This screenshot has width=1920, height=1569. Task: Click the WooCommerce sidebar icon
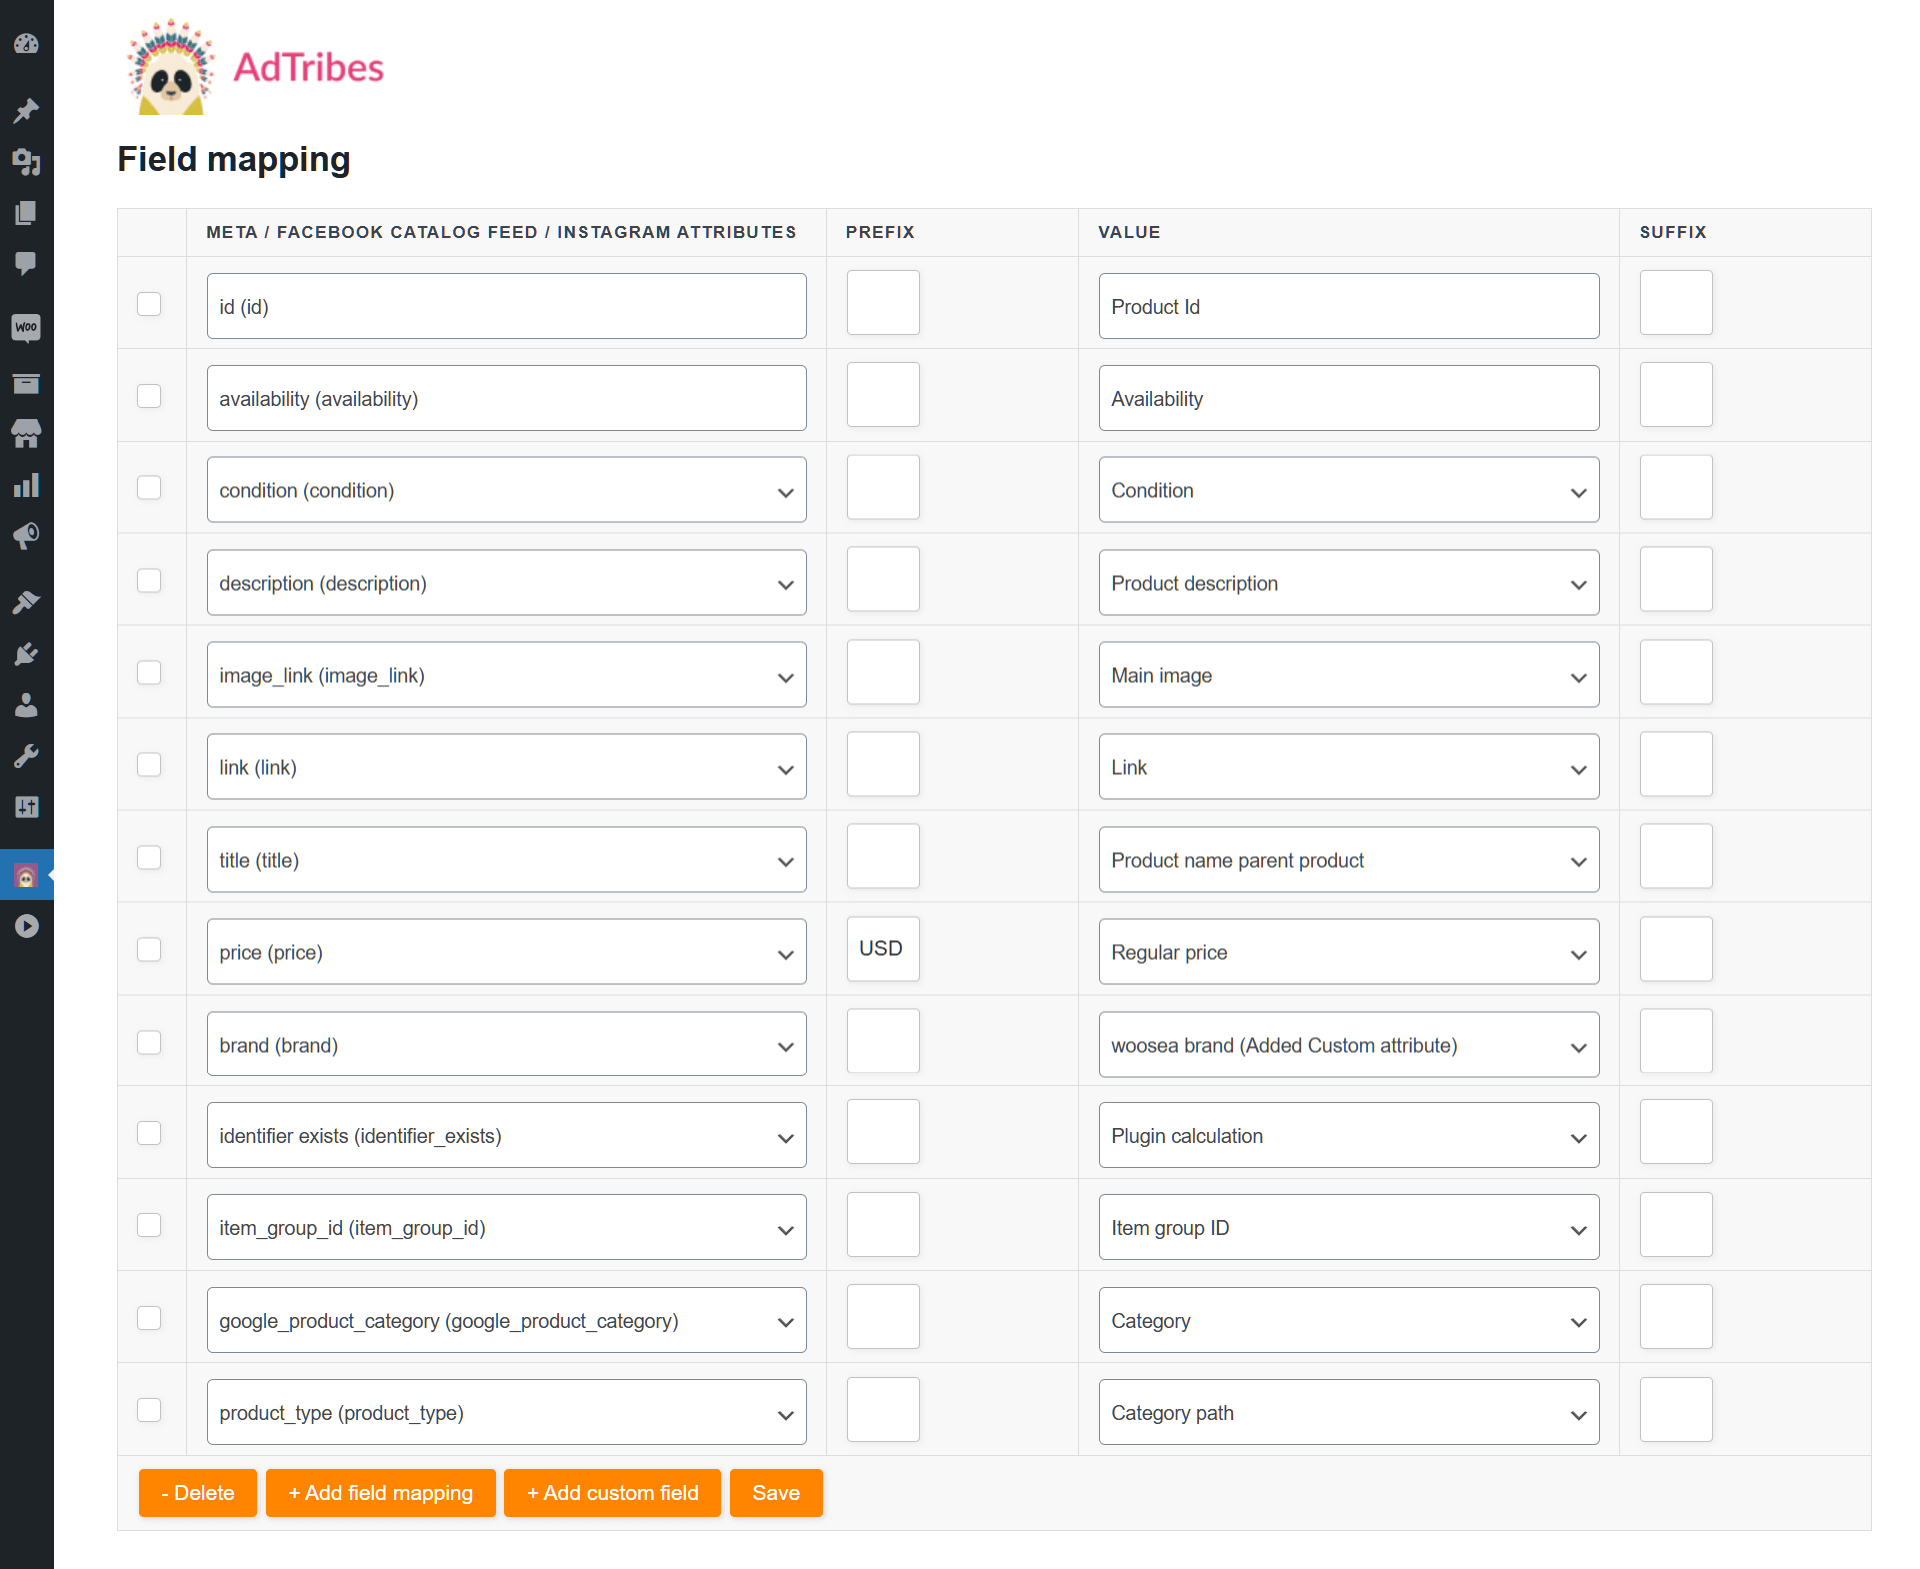(x=26, y=327)
